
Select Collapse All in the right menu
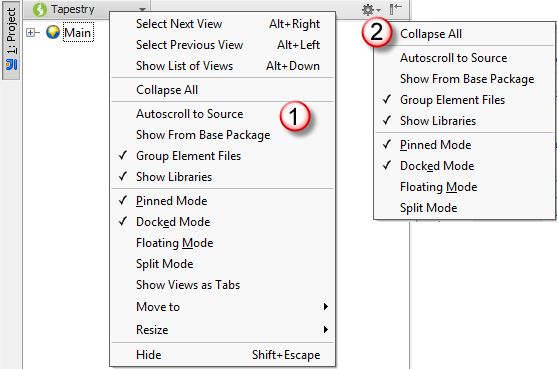click(464, 34)
